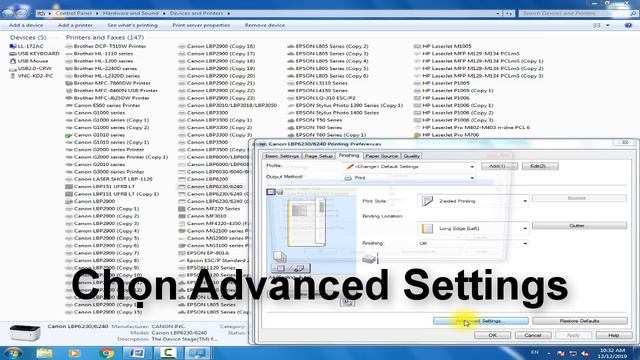Click Add a device in the toolbar

(26, 25)
